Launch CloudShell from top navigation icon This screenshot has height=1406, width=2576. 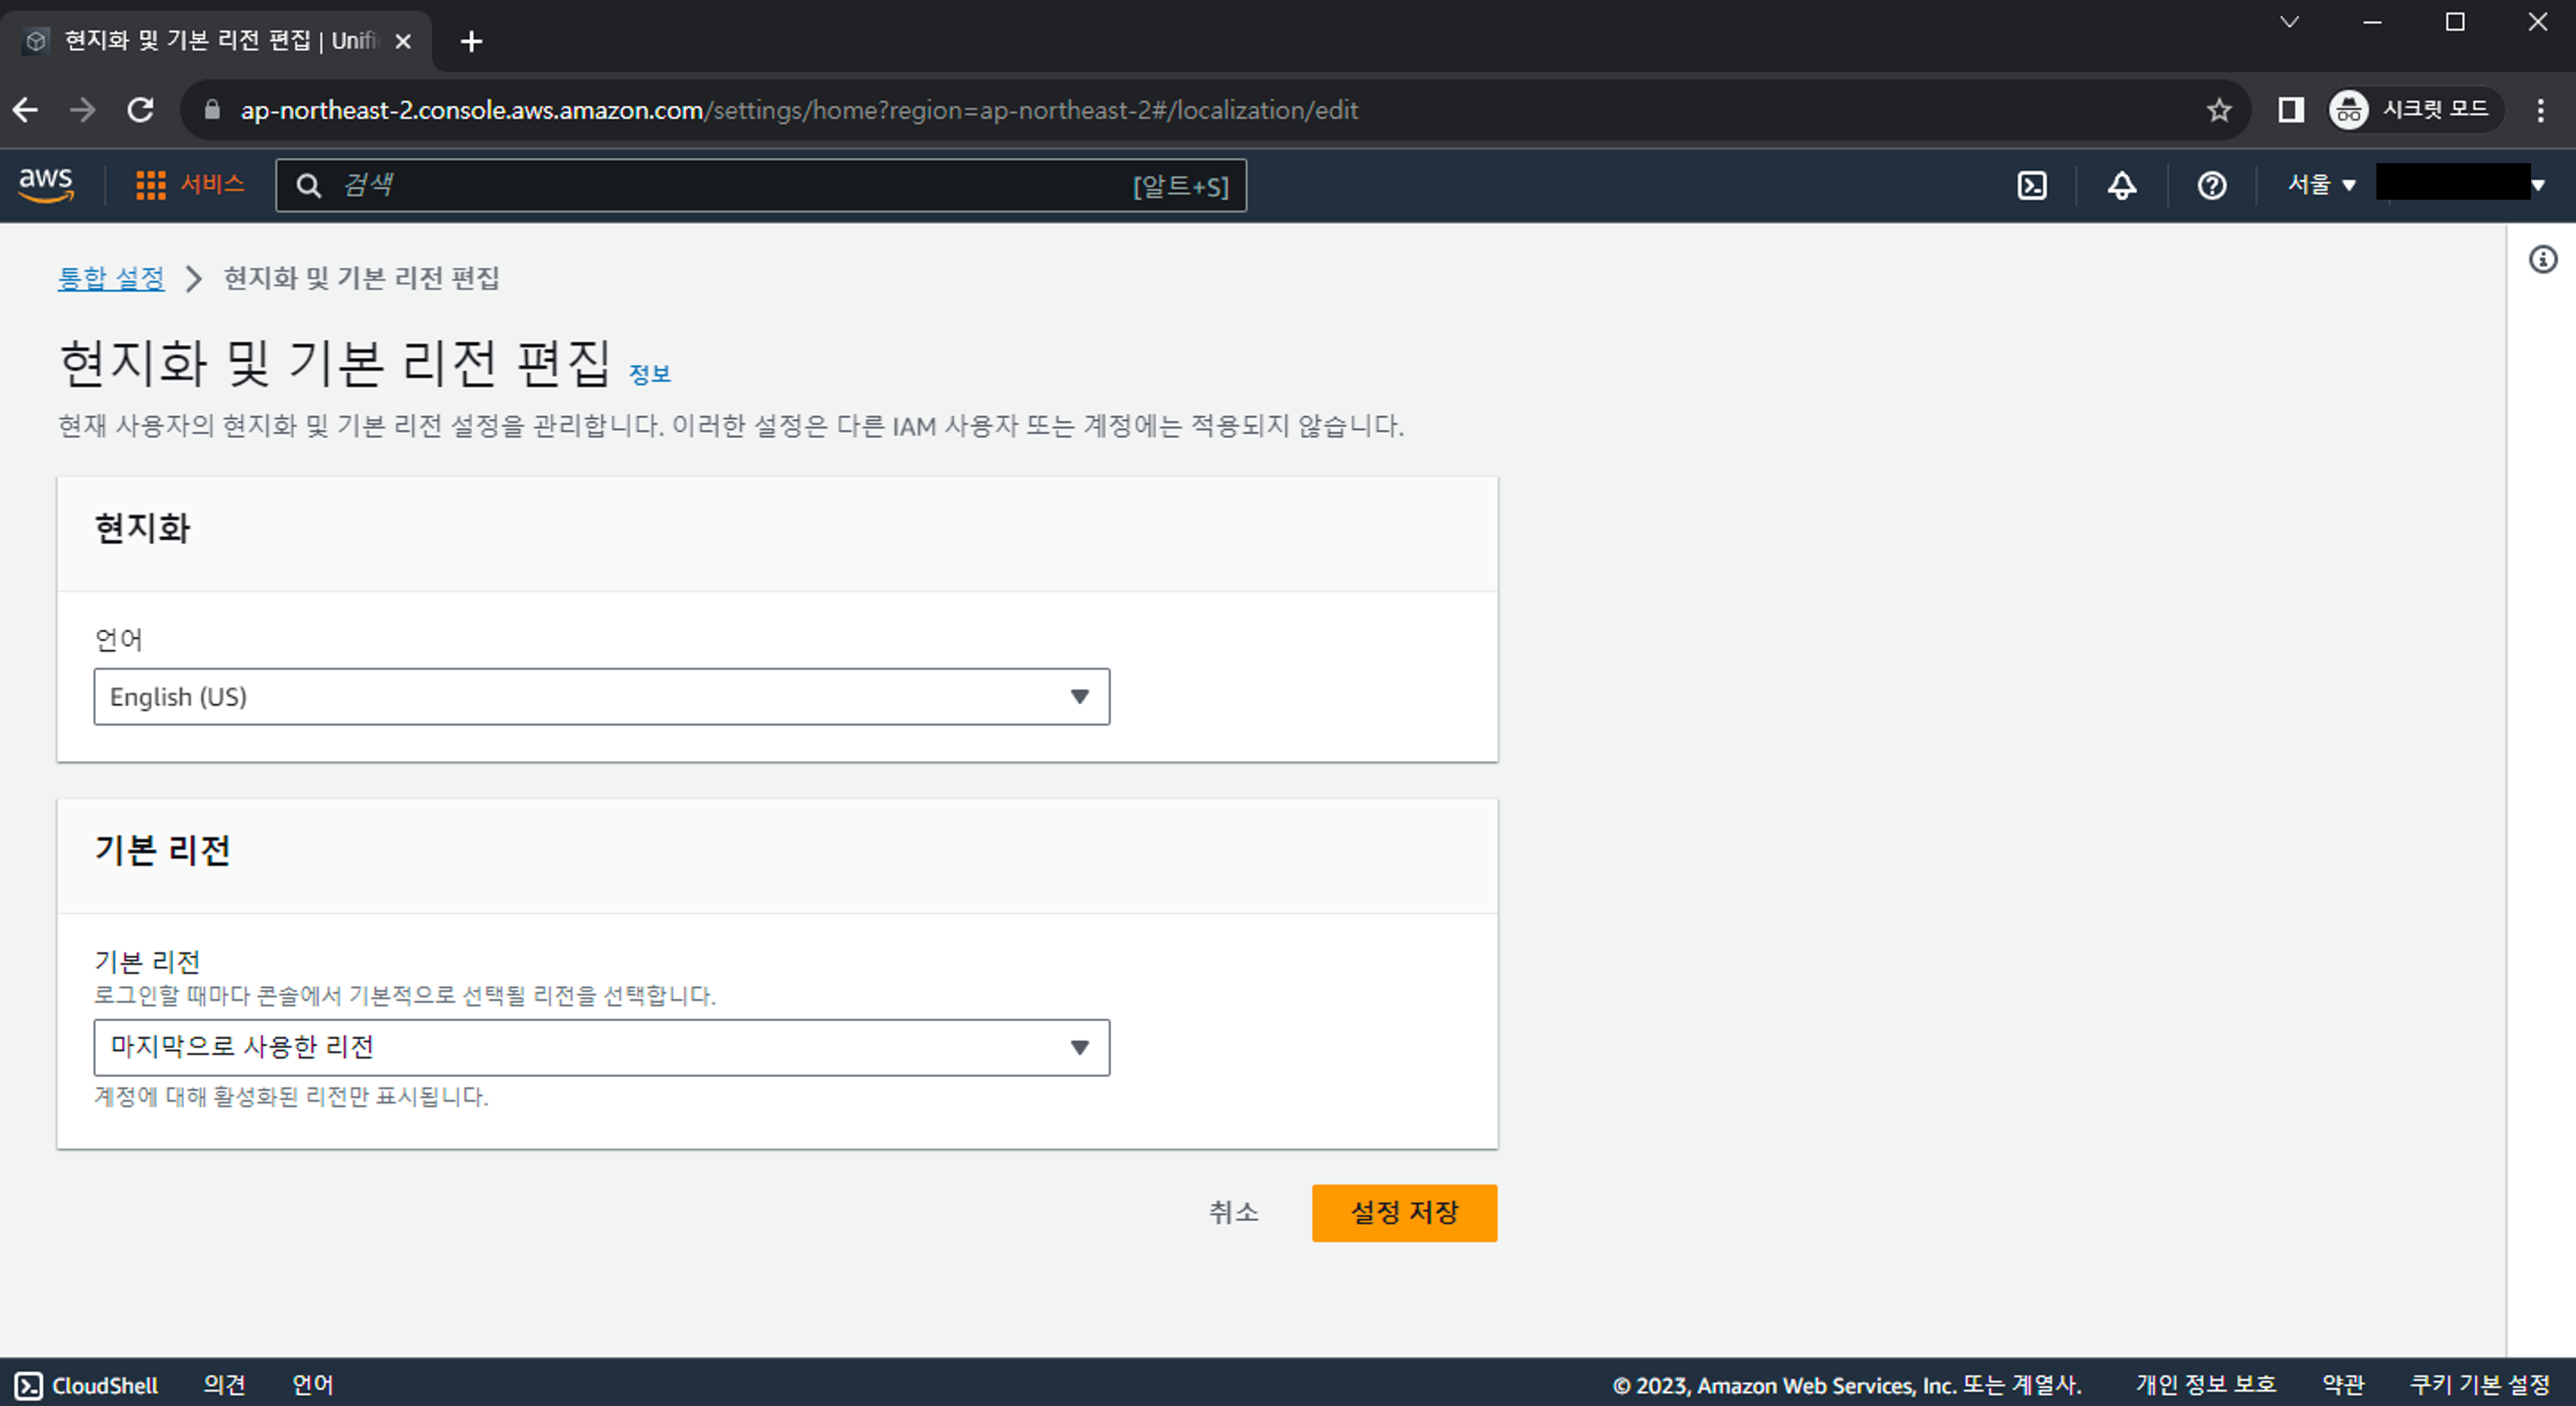coord(2031,186)
